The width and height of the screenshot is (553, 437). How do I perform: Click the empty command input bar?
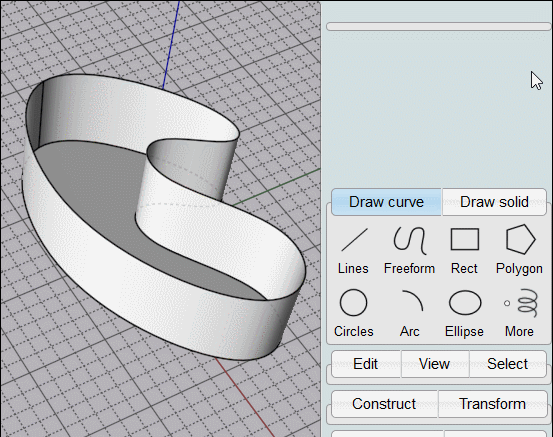[x=438, y=26]
